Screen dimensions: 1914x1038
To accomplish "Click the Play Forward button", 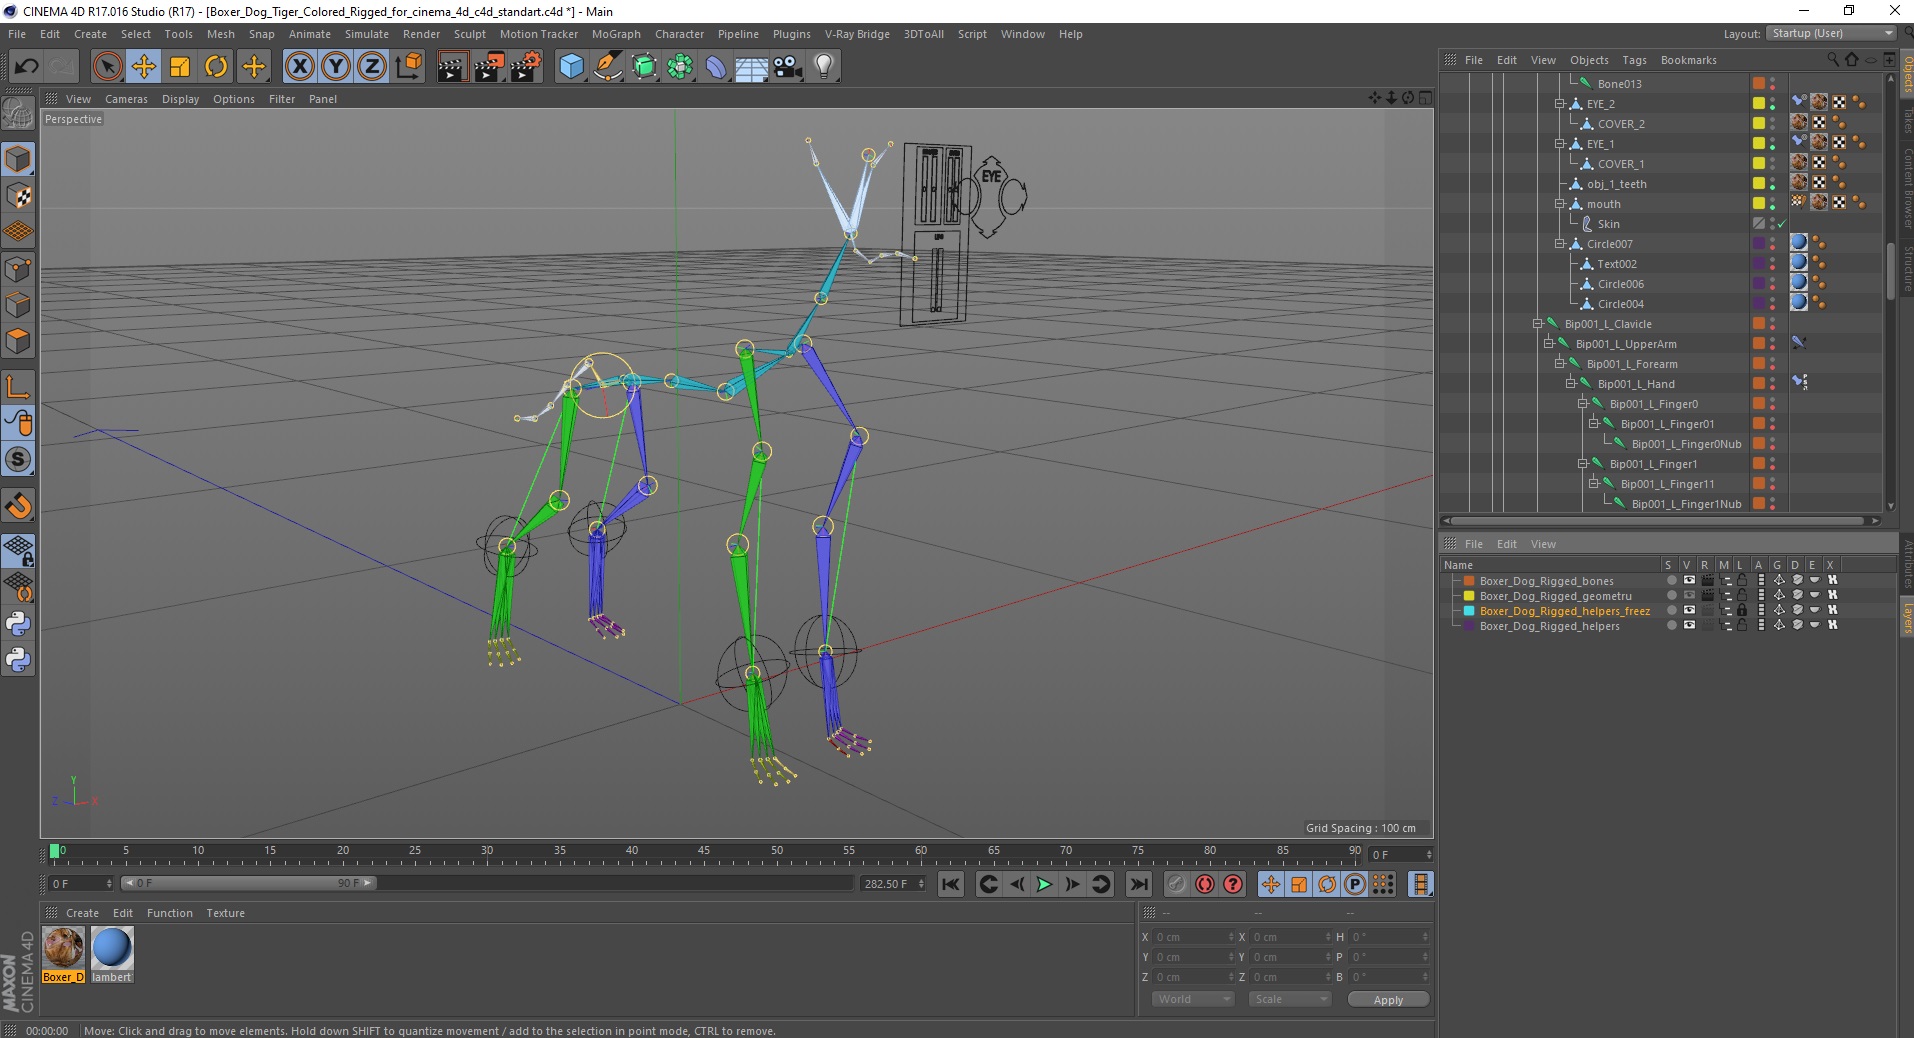I will click(1044, 884).
